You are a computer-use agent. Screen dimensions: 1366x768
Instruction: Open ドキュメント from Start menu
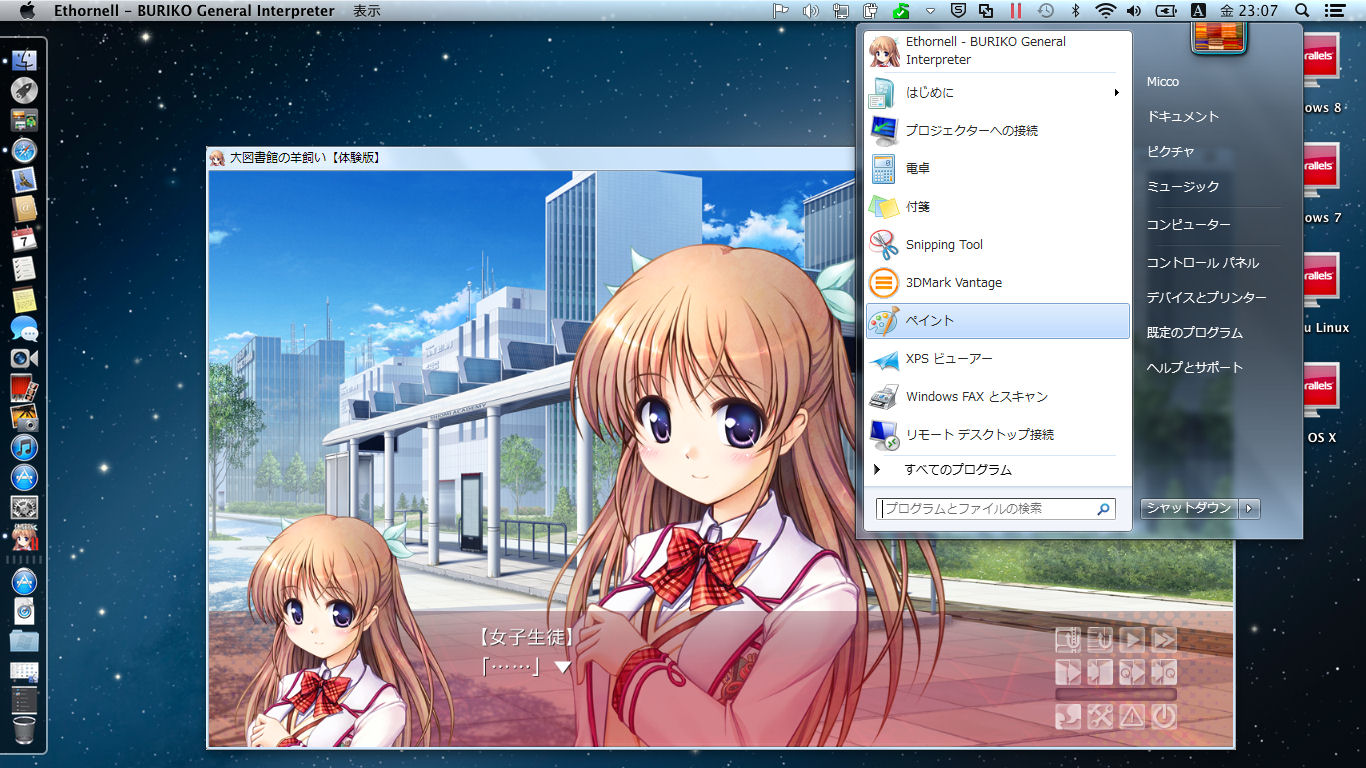coord(1183,117)
